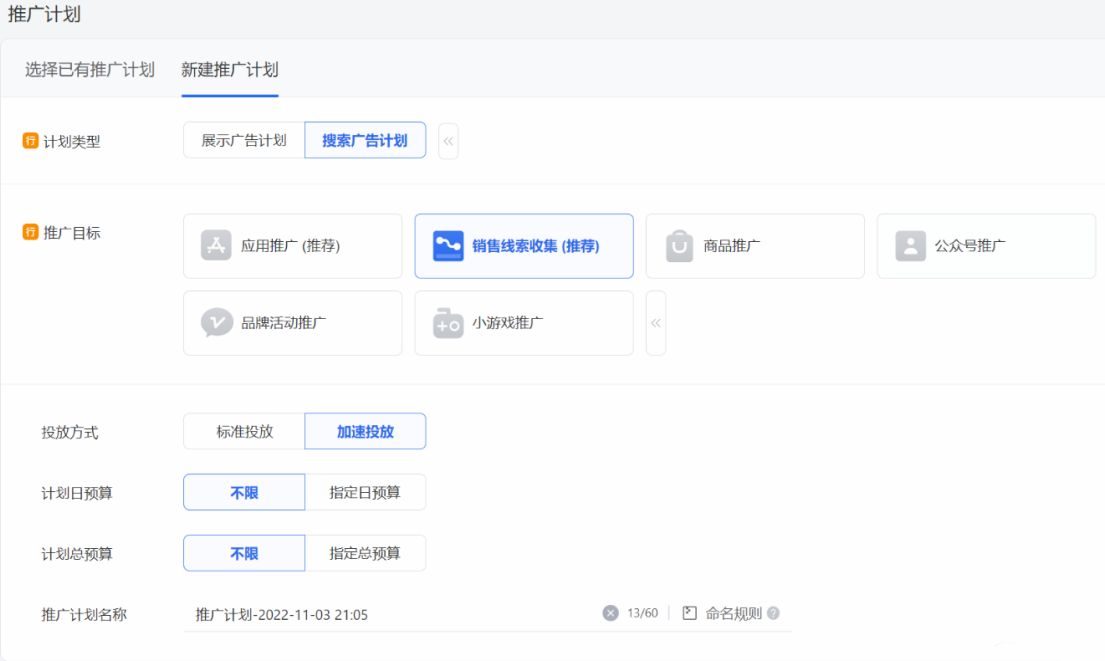Collapse the 计划类型 options with the chevron
This screenshot has width=1105, height=661.
point(448,140)
